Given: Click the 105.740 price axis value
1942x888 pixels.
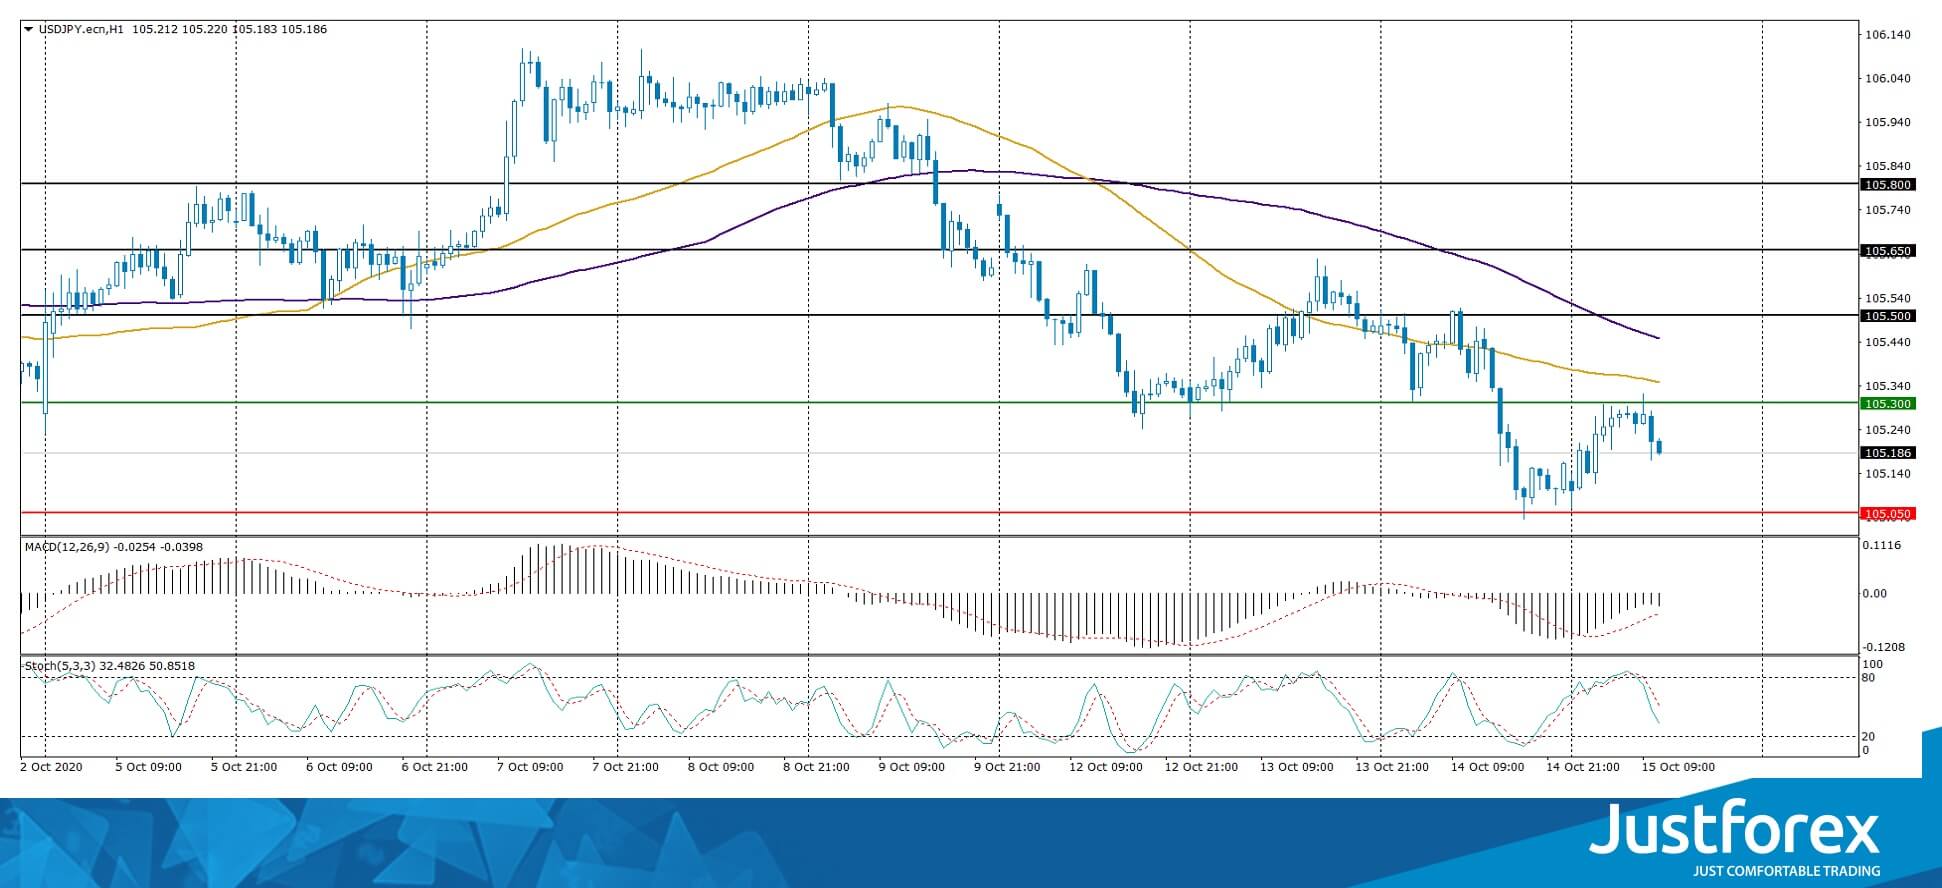Looking at the screenshot, I should point(1888,210).
